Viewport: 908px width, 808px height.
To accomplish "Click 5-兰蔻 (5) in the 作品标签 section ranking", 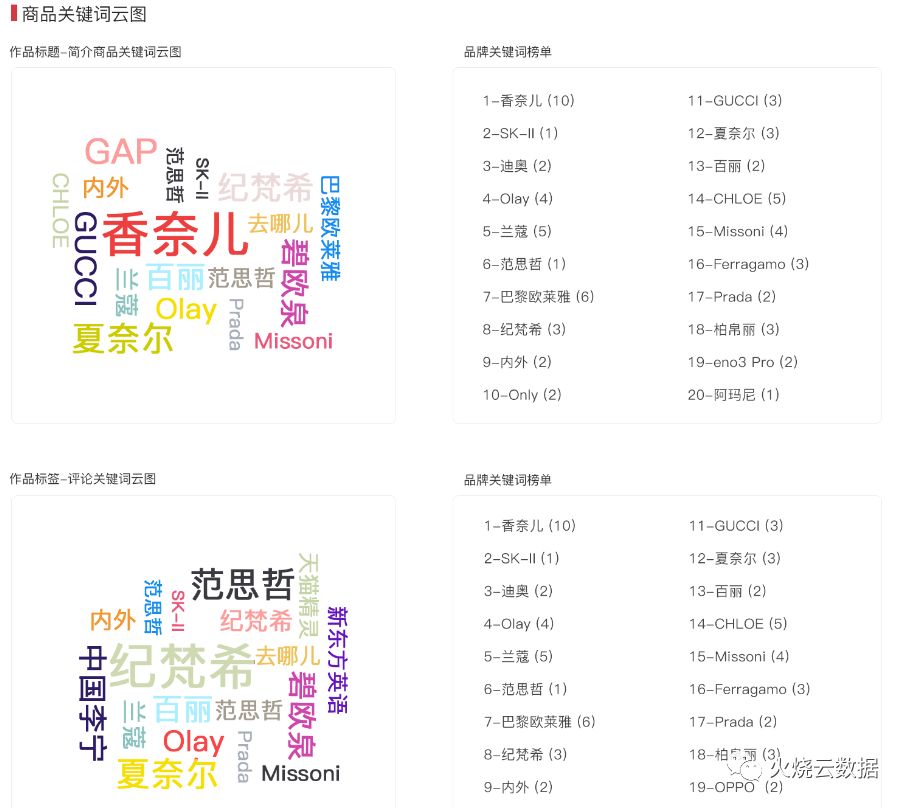I will (518, 657).
